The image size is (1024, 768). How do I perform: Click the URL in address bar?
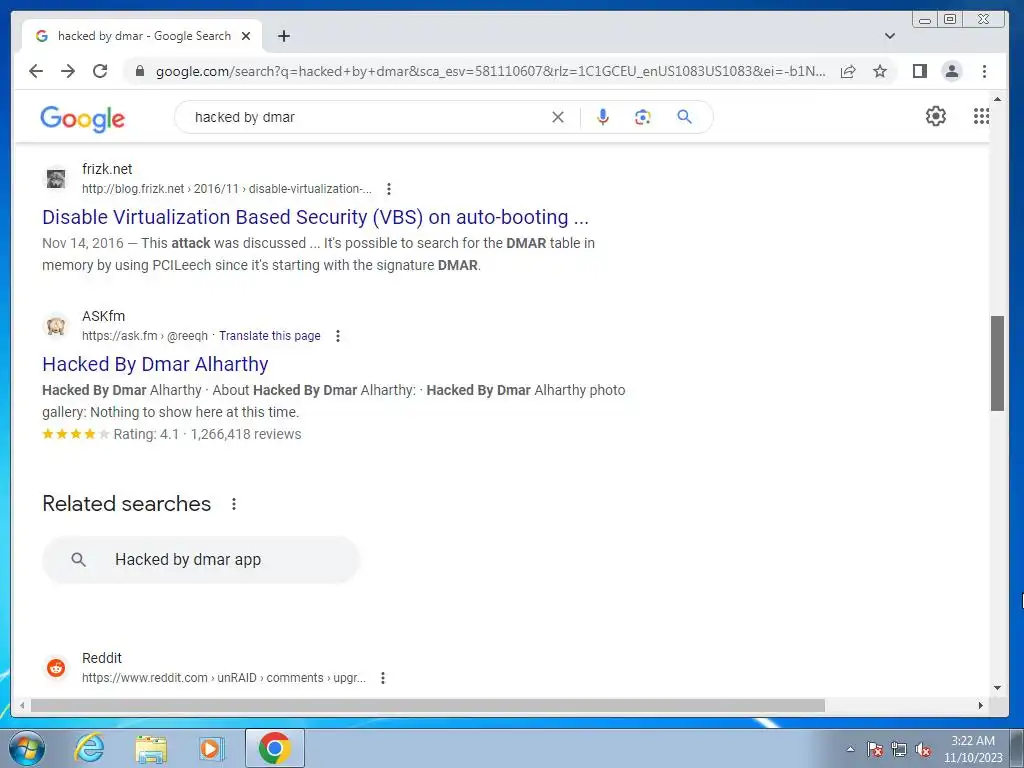pyautogui.click(x=490, y=71)
